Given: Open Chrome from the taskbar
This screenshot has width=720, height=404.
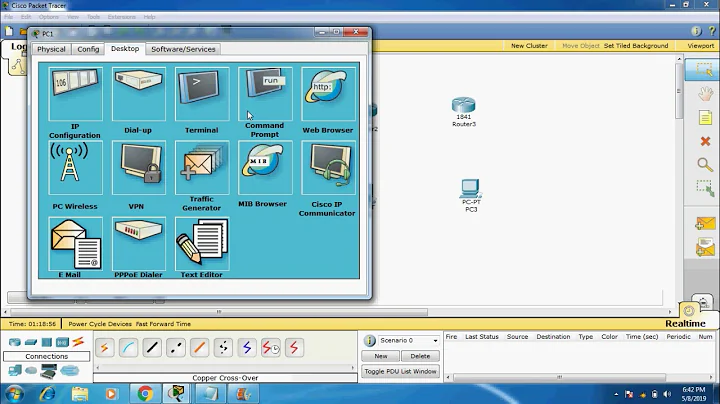Looking at the screenshot, I should (x=145, y=394).
